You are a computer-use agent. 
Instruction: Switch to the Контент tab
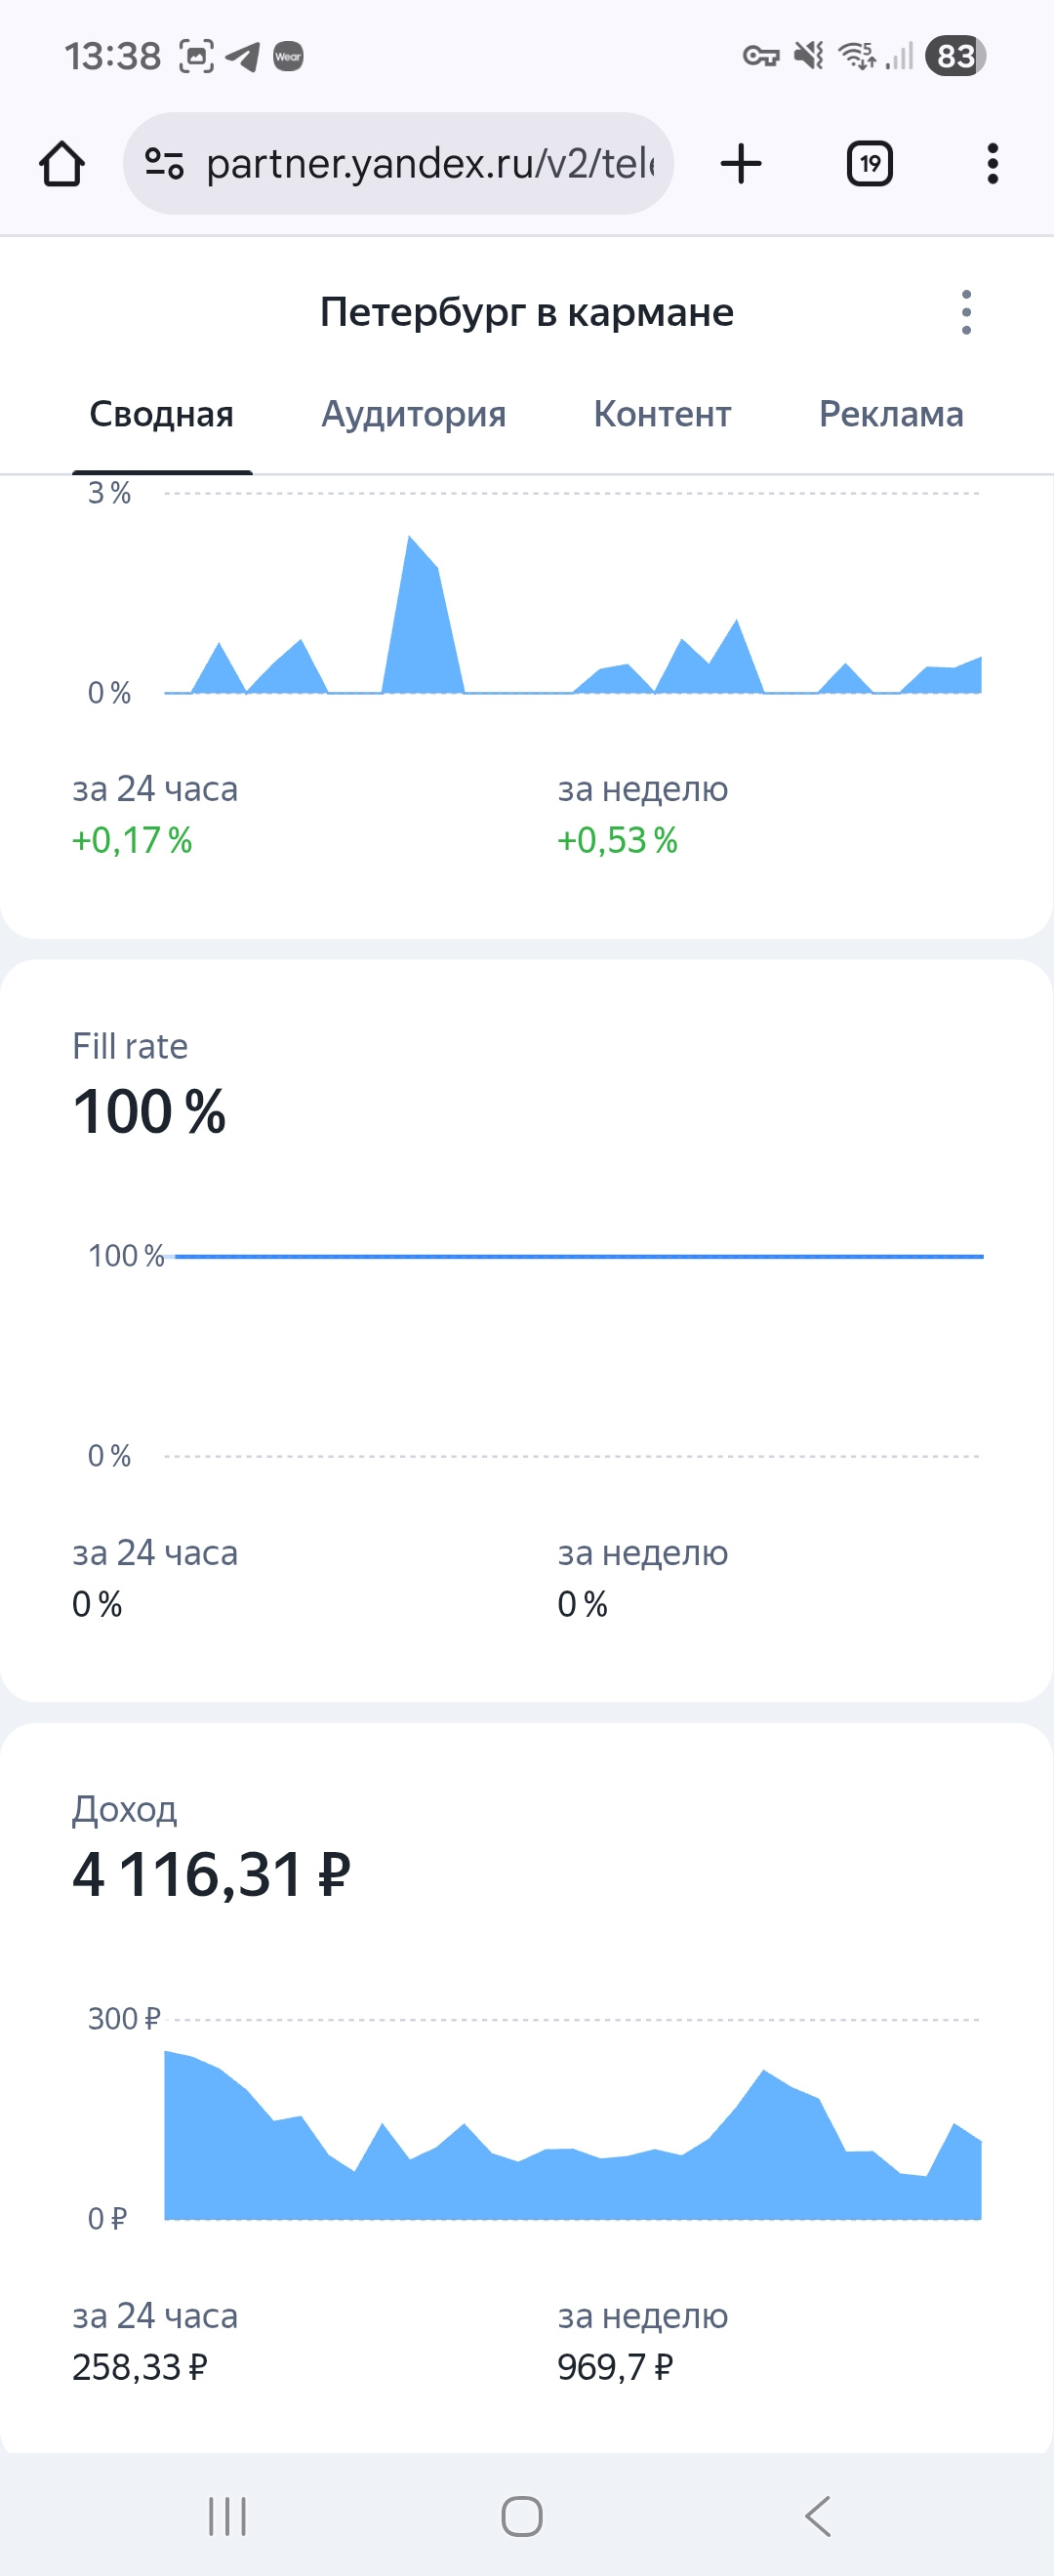click(662, 414)
